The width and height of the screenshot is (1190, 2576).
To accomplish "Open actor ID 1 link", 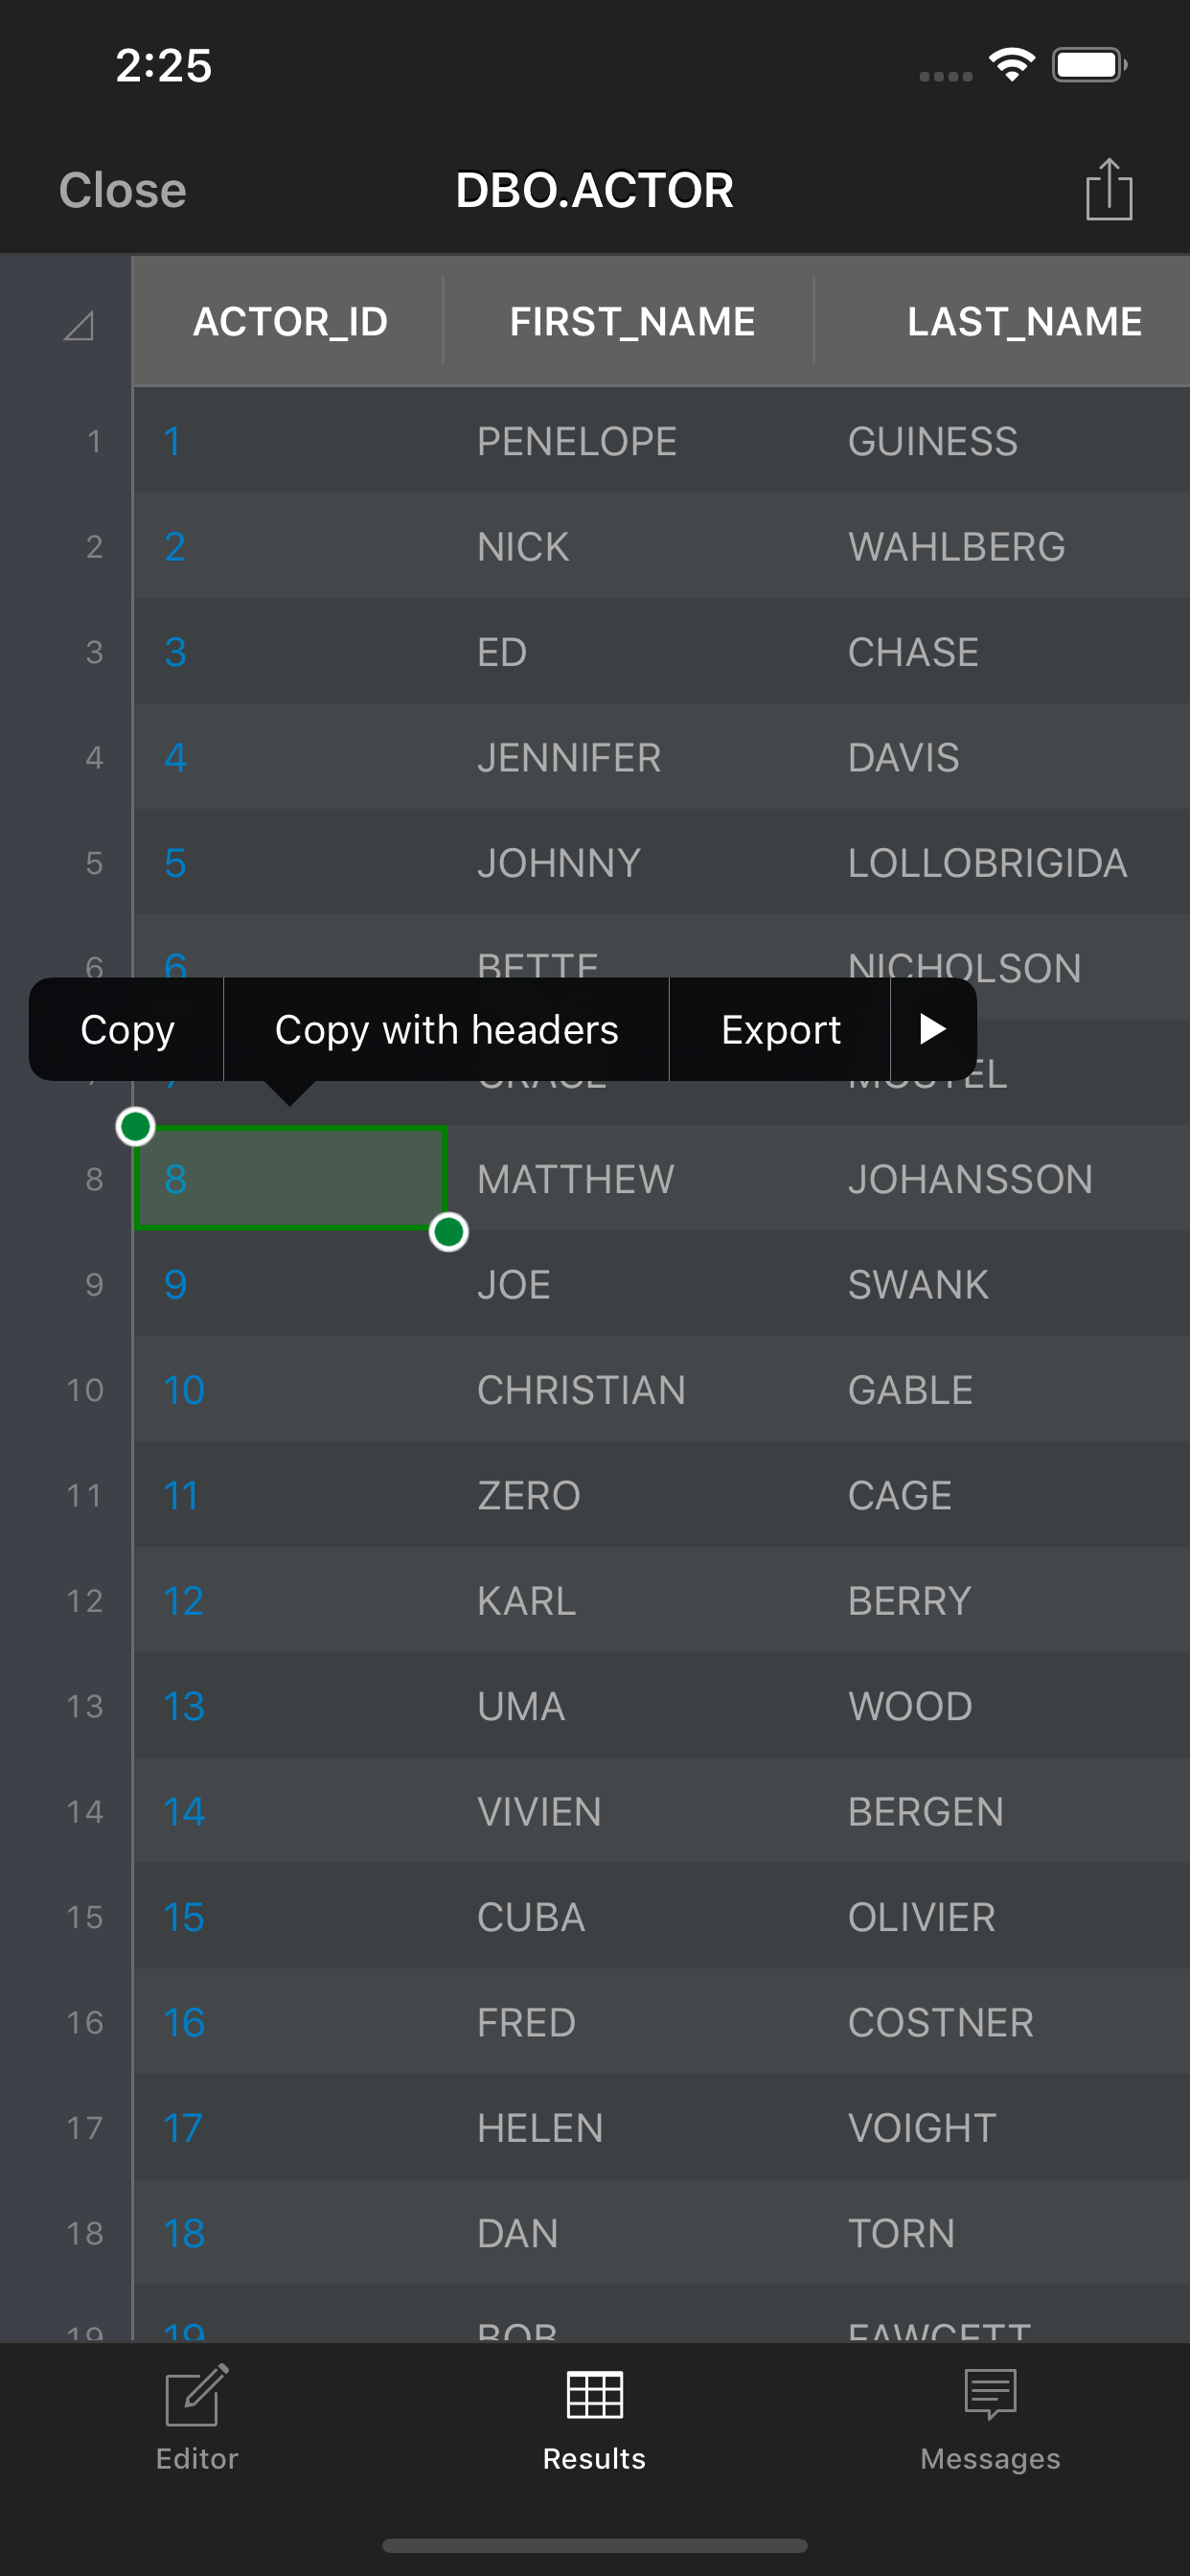I will 172,441.
